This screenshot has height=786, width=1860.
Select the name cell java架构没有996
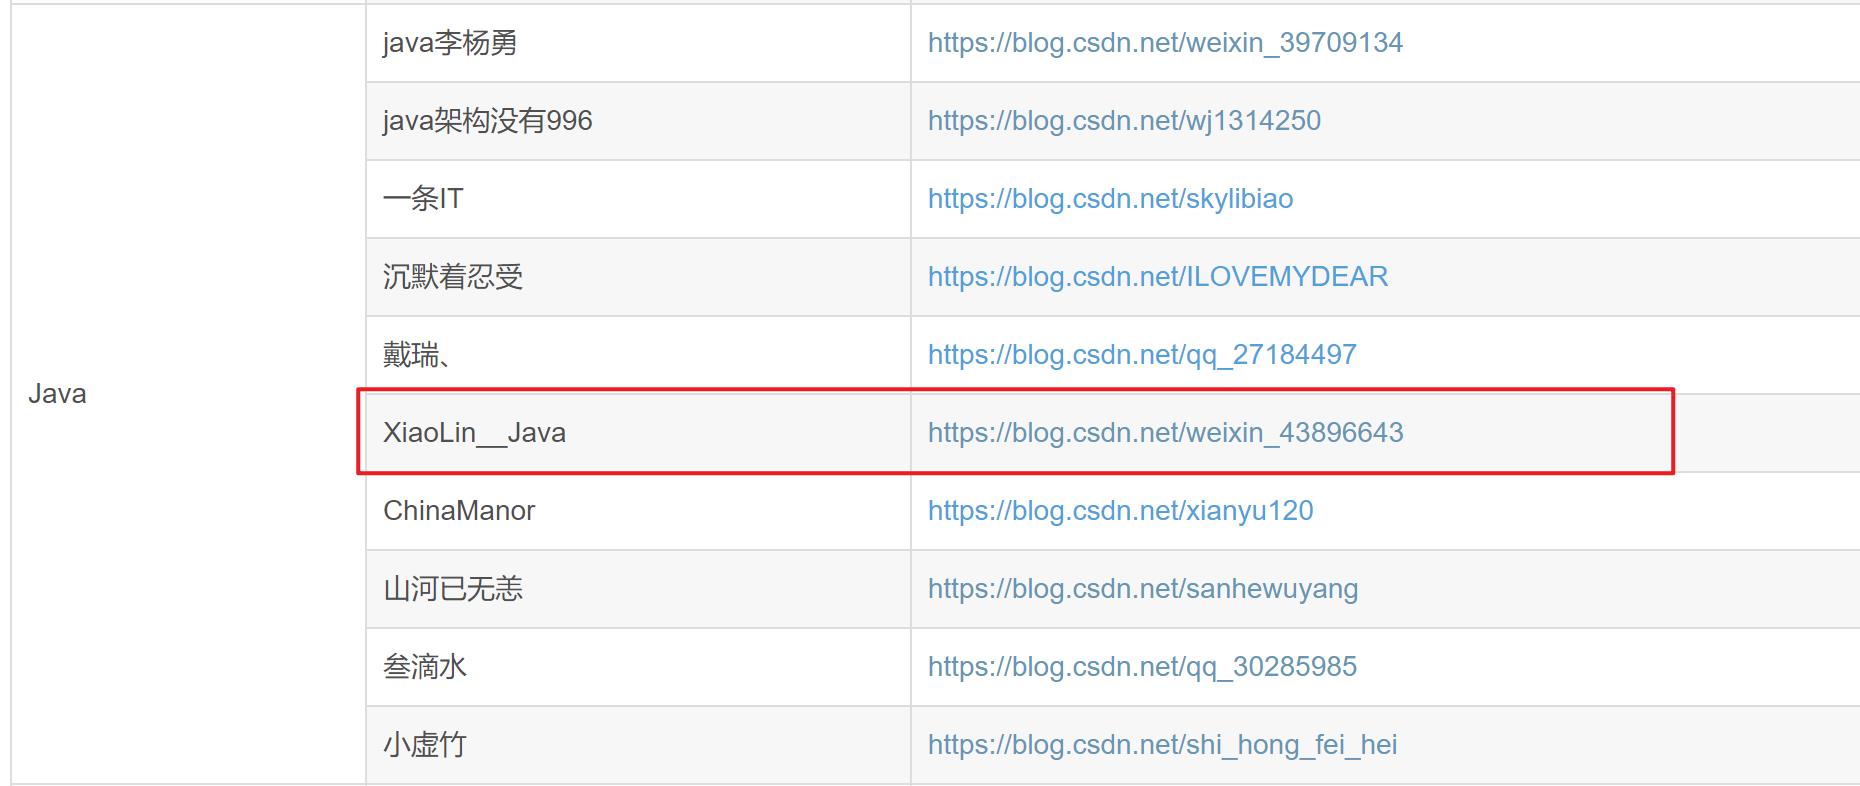(x=638, y=121)
